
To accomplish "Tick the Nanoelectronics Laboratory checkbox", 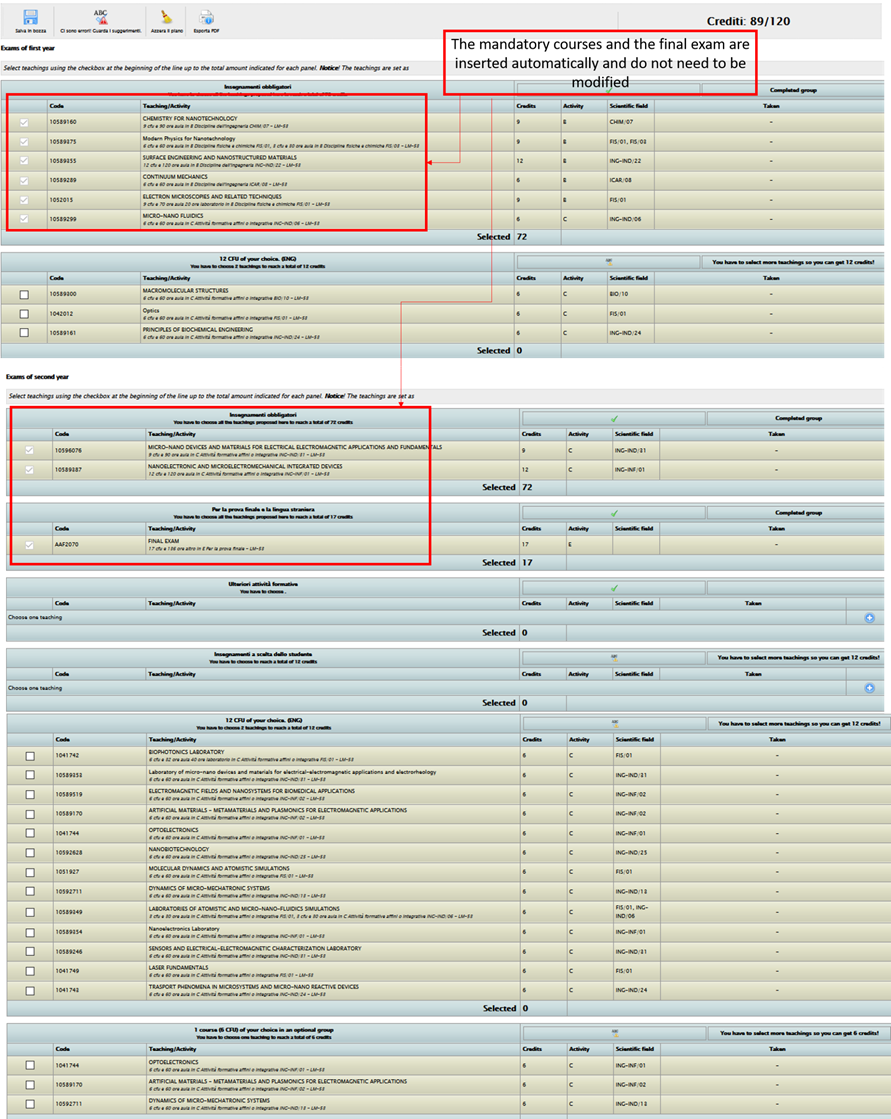I will pyautogui.click(x=30, y=932).
